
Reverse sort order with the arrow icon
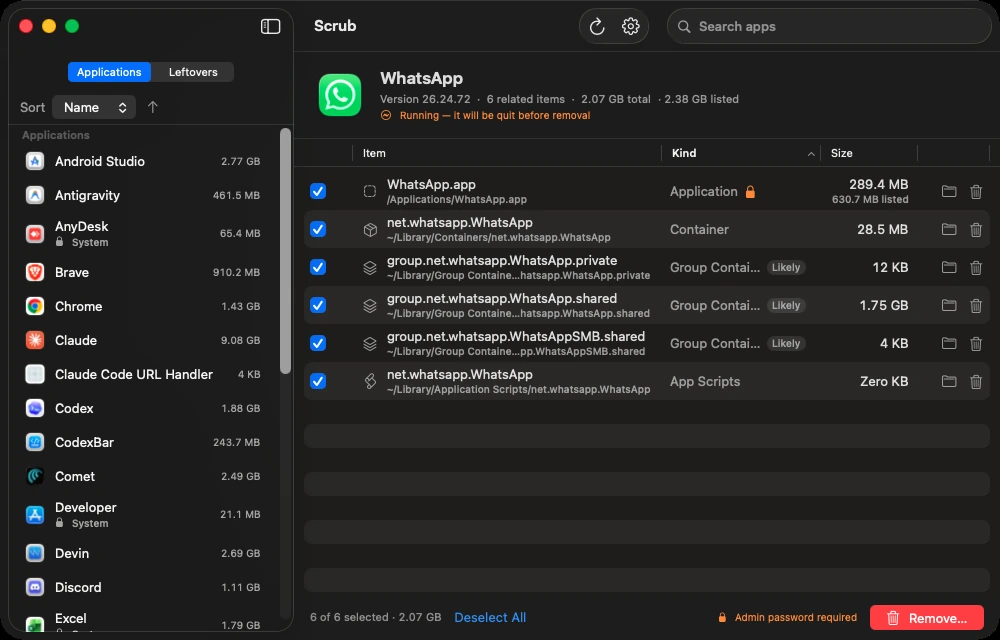[x=152, y=107]
